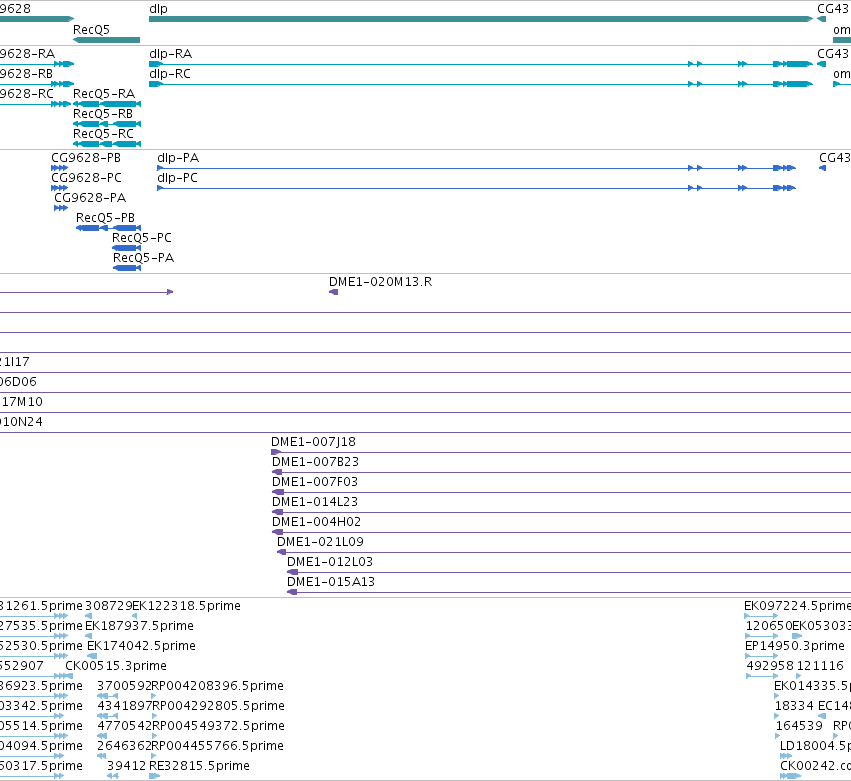Click the 4770542 feature label
This screenshot has width=851, height=781.
[124, 726]
